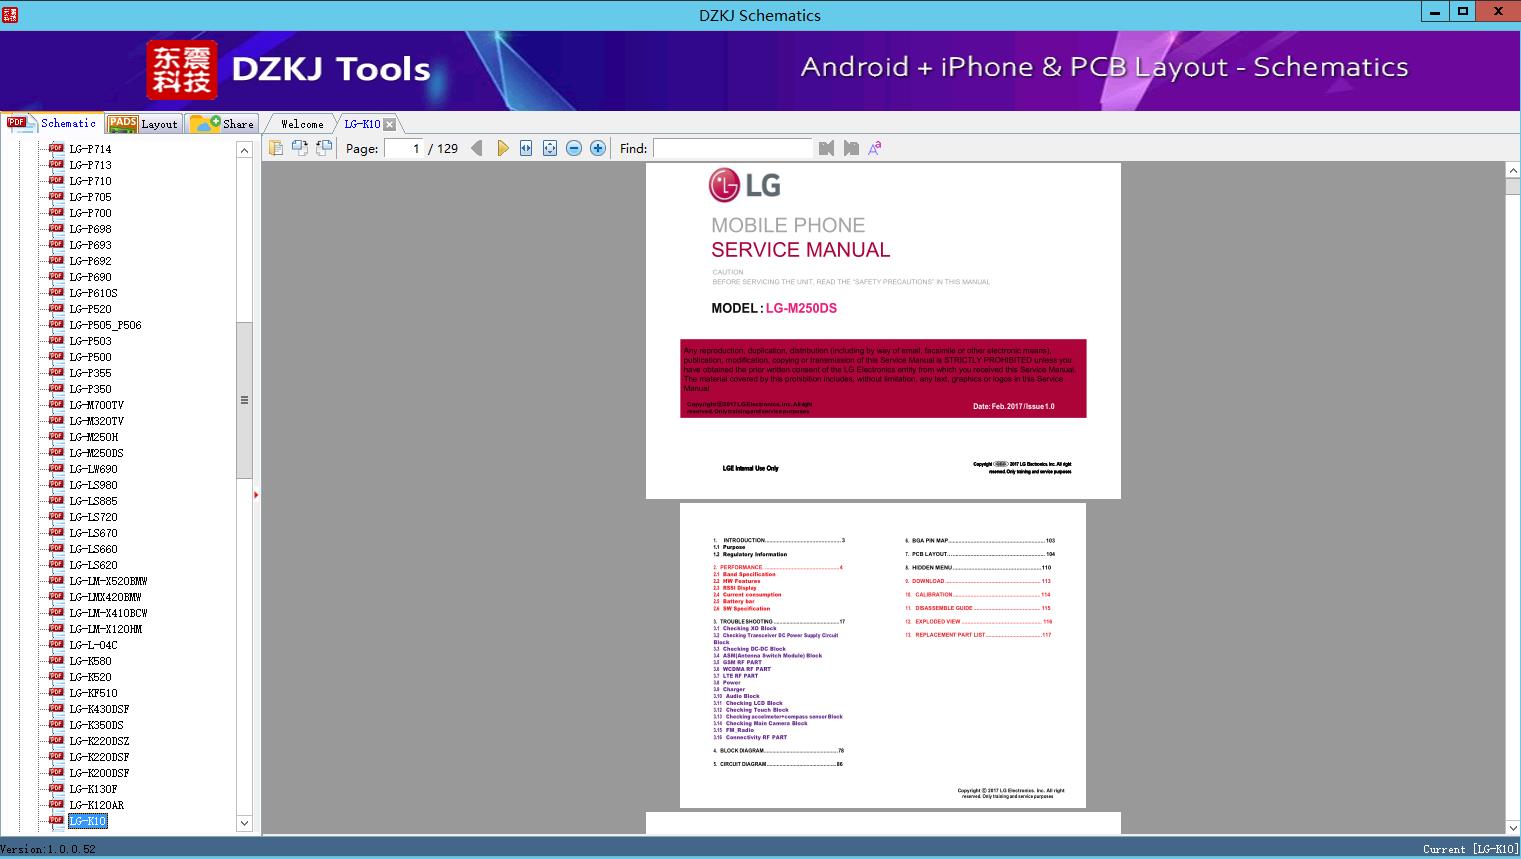Click the DZKJ Tools red logo

pyautogui.click(x=181, y=70)
